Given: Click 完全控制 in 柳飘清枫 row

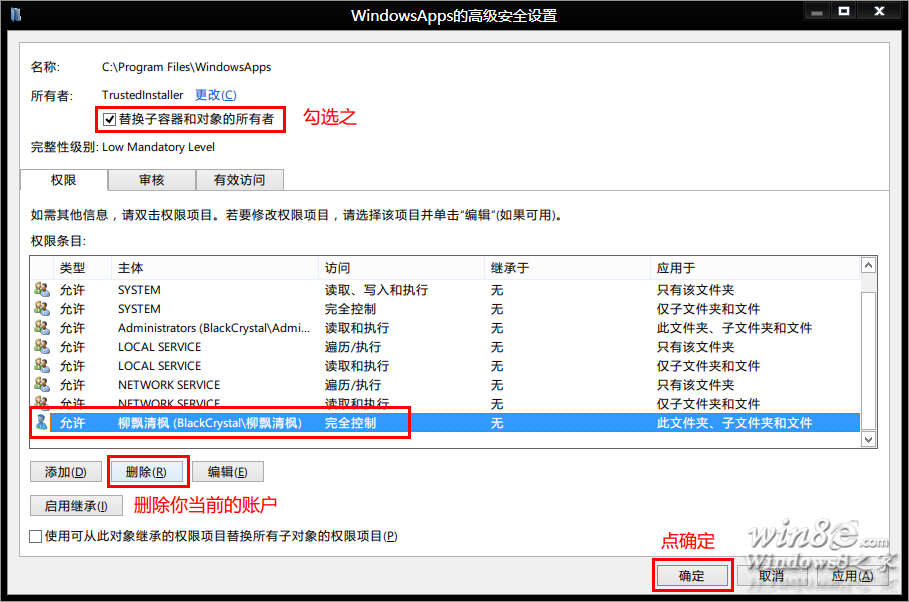Looking at the screenshot, I should (350, 423).
